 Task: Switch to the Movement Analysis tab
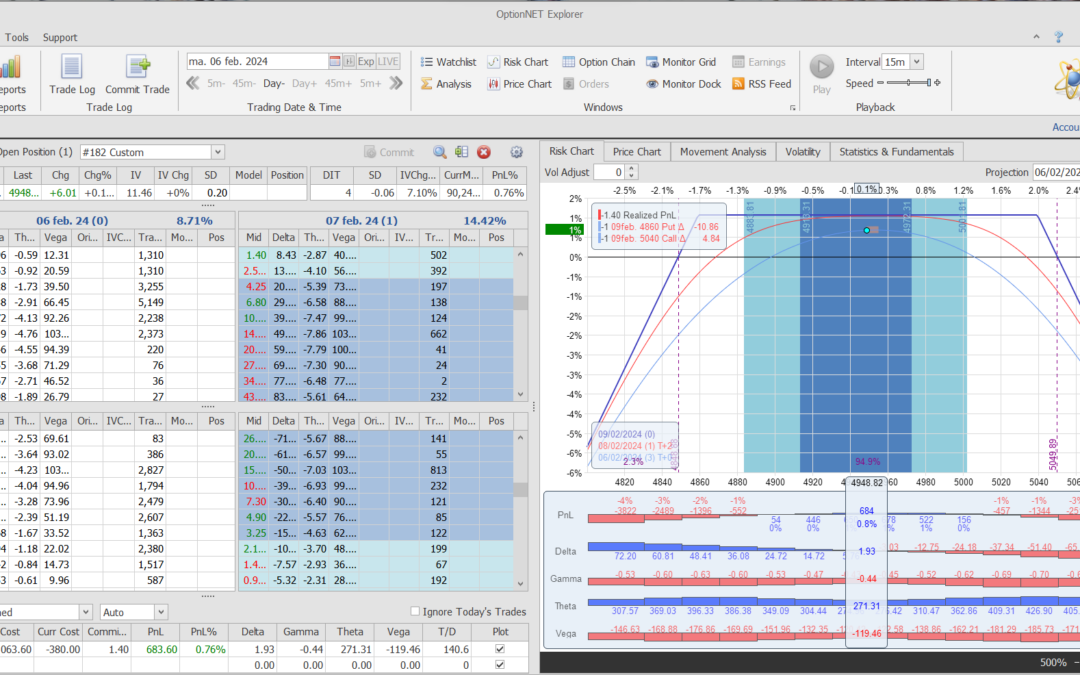click(723, 152)
